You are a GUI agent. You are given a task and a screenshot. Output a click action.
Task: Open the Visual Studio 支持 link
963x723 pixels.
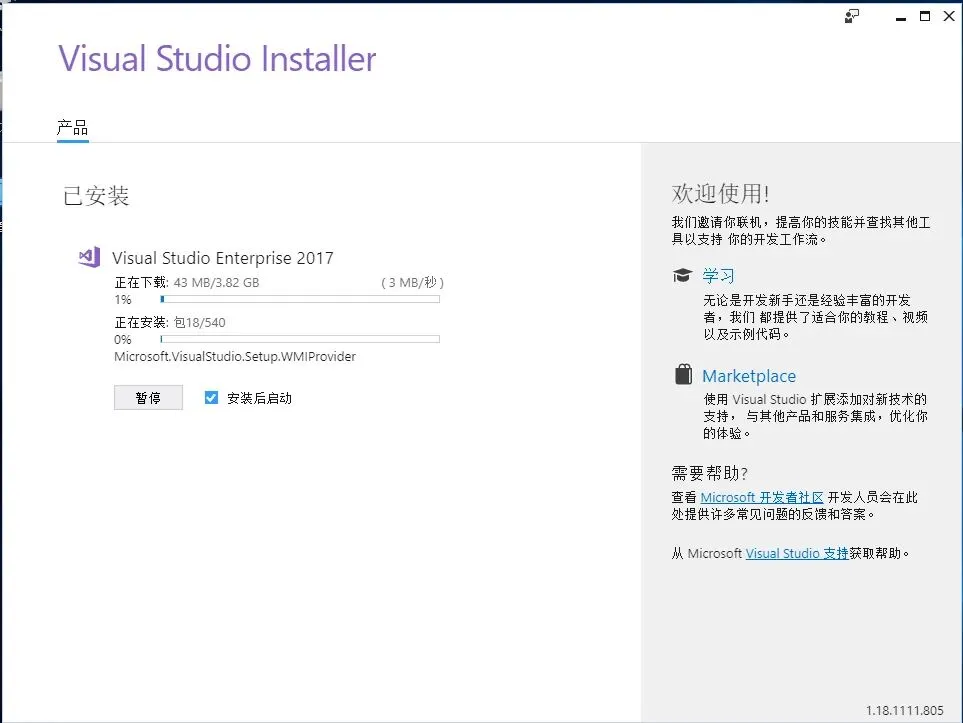tap(797, 553)
